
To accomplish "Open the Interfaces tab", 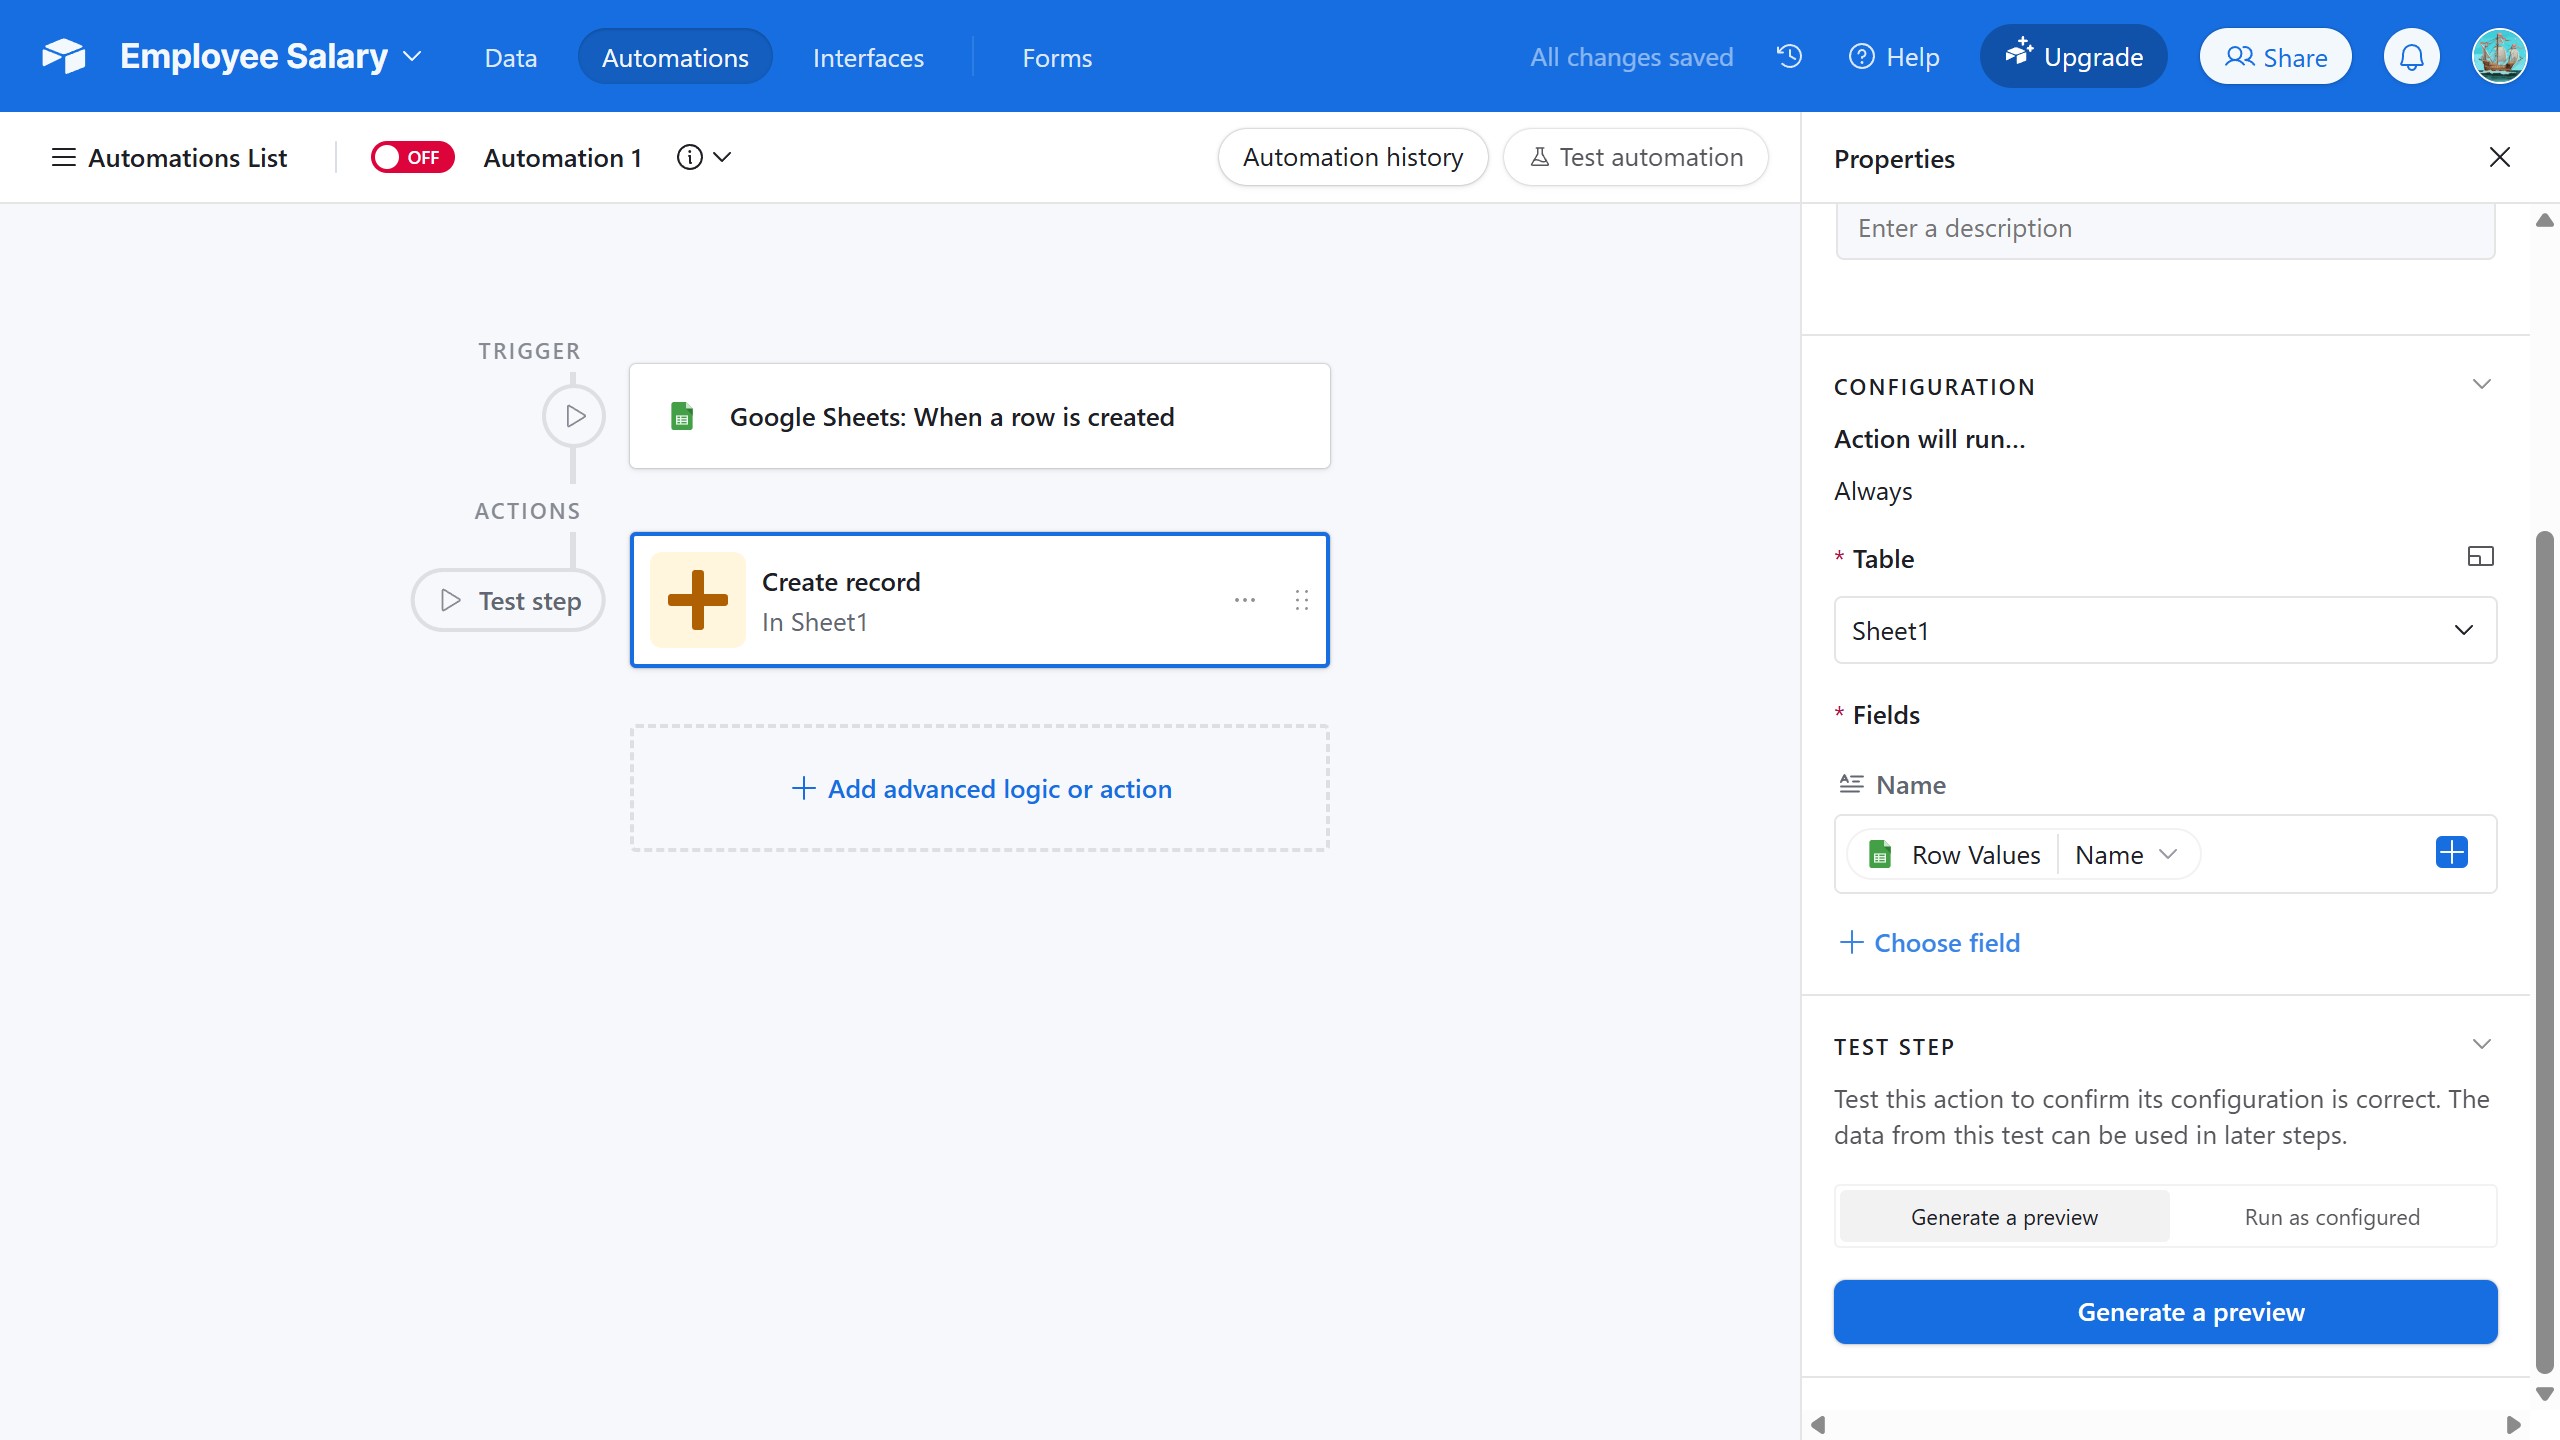I will [868, 57].
